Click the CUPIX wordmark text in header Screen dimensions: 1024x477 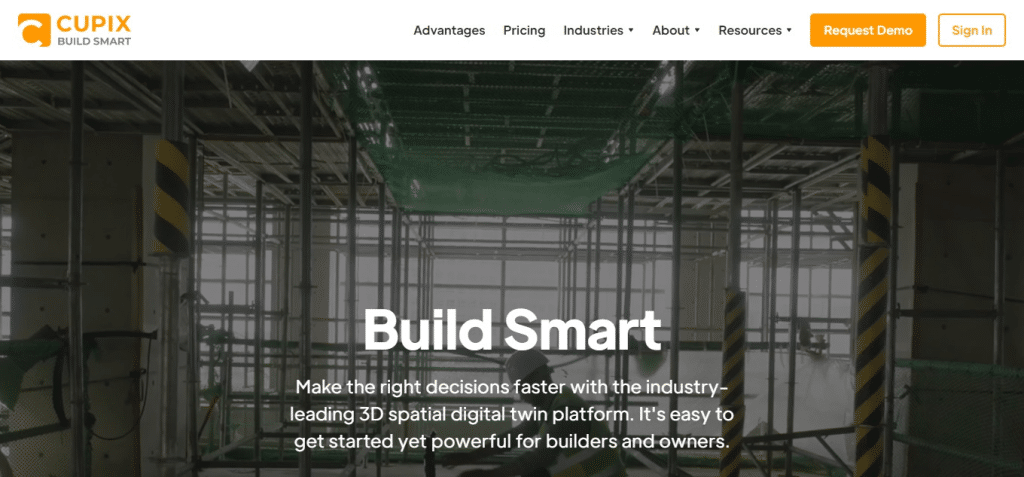coord(94,24)
